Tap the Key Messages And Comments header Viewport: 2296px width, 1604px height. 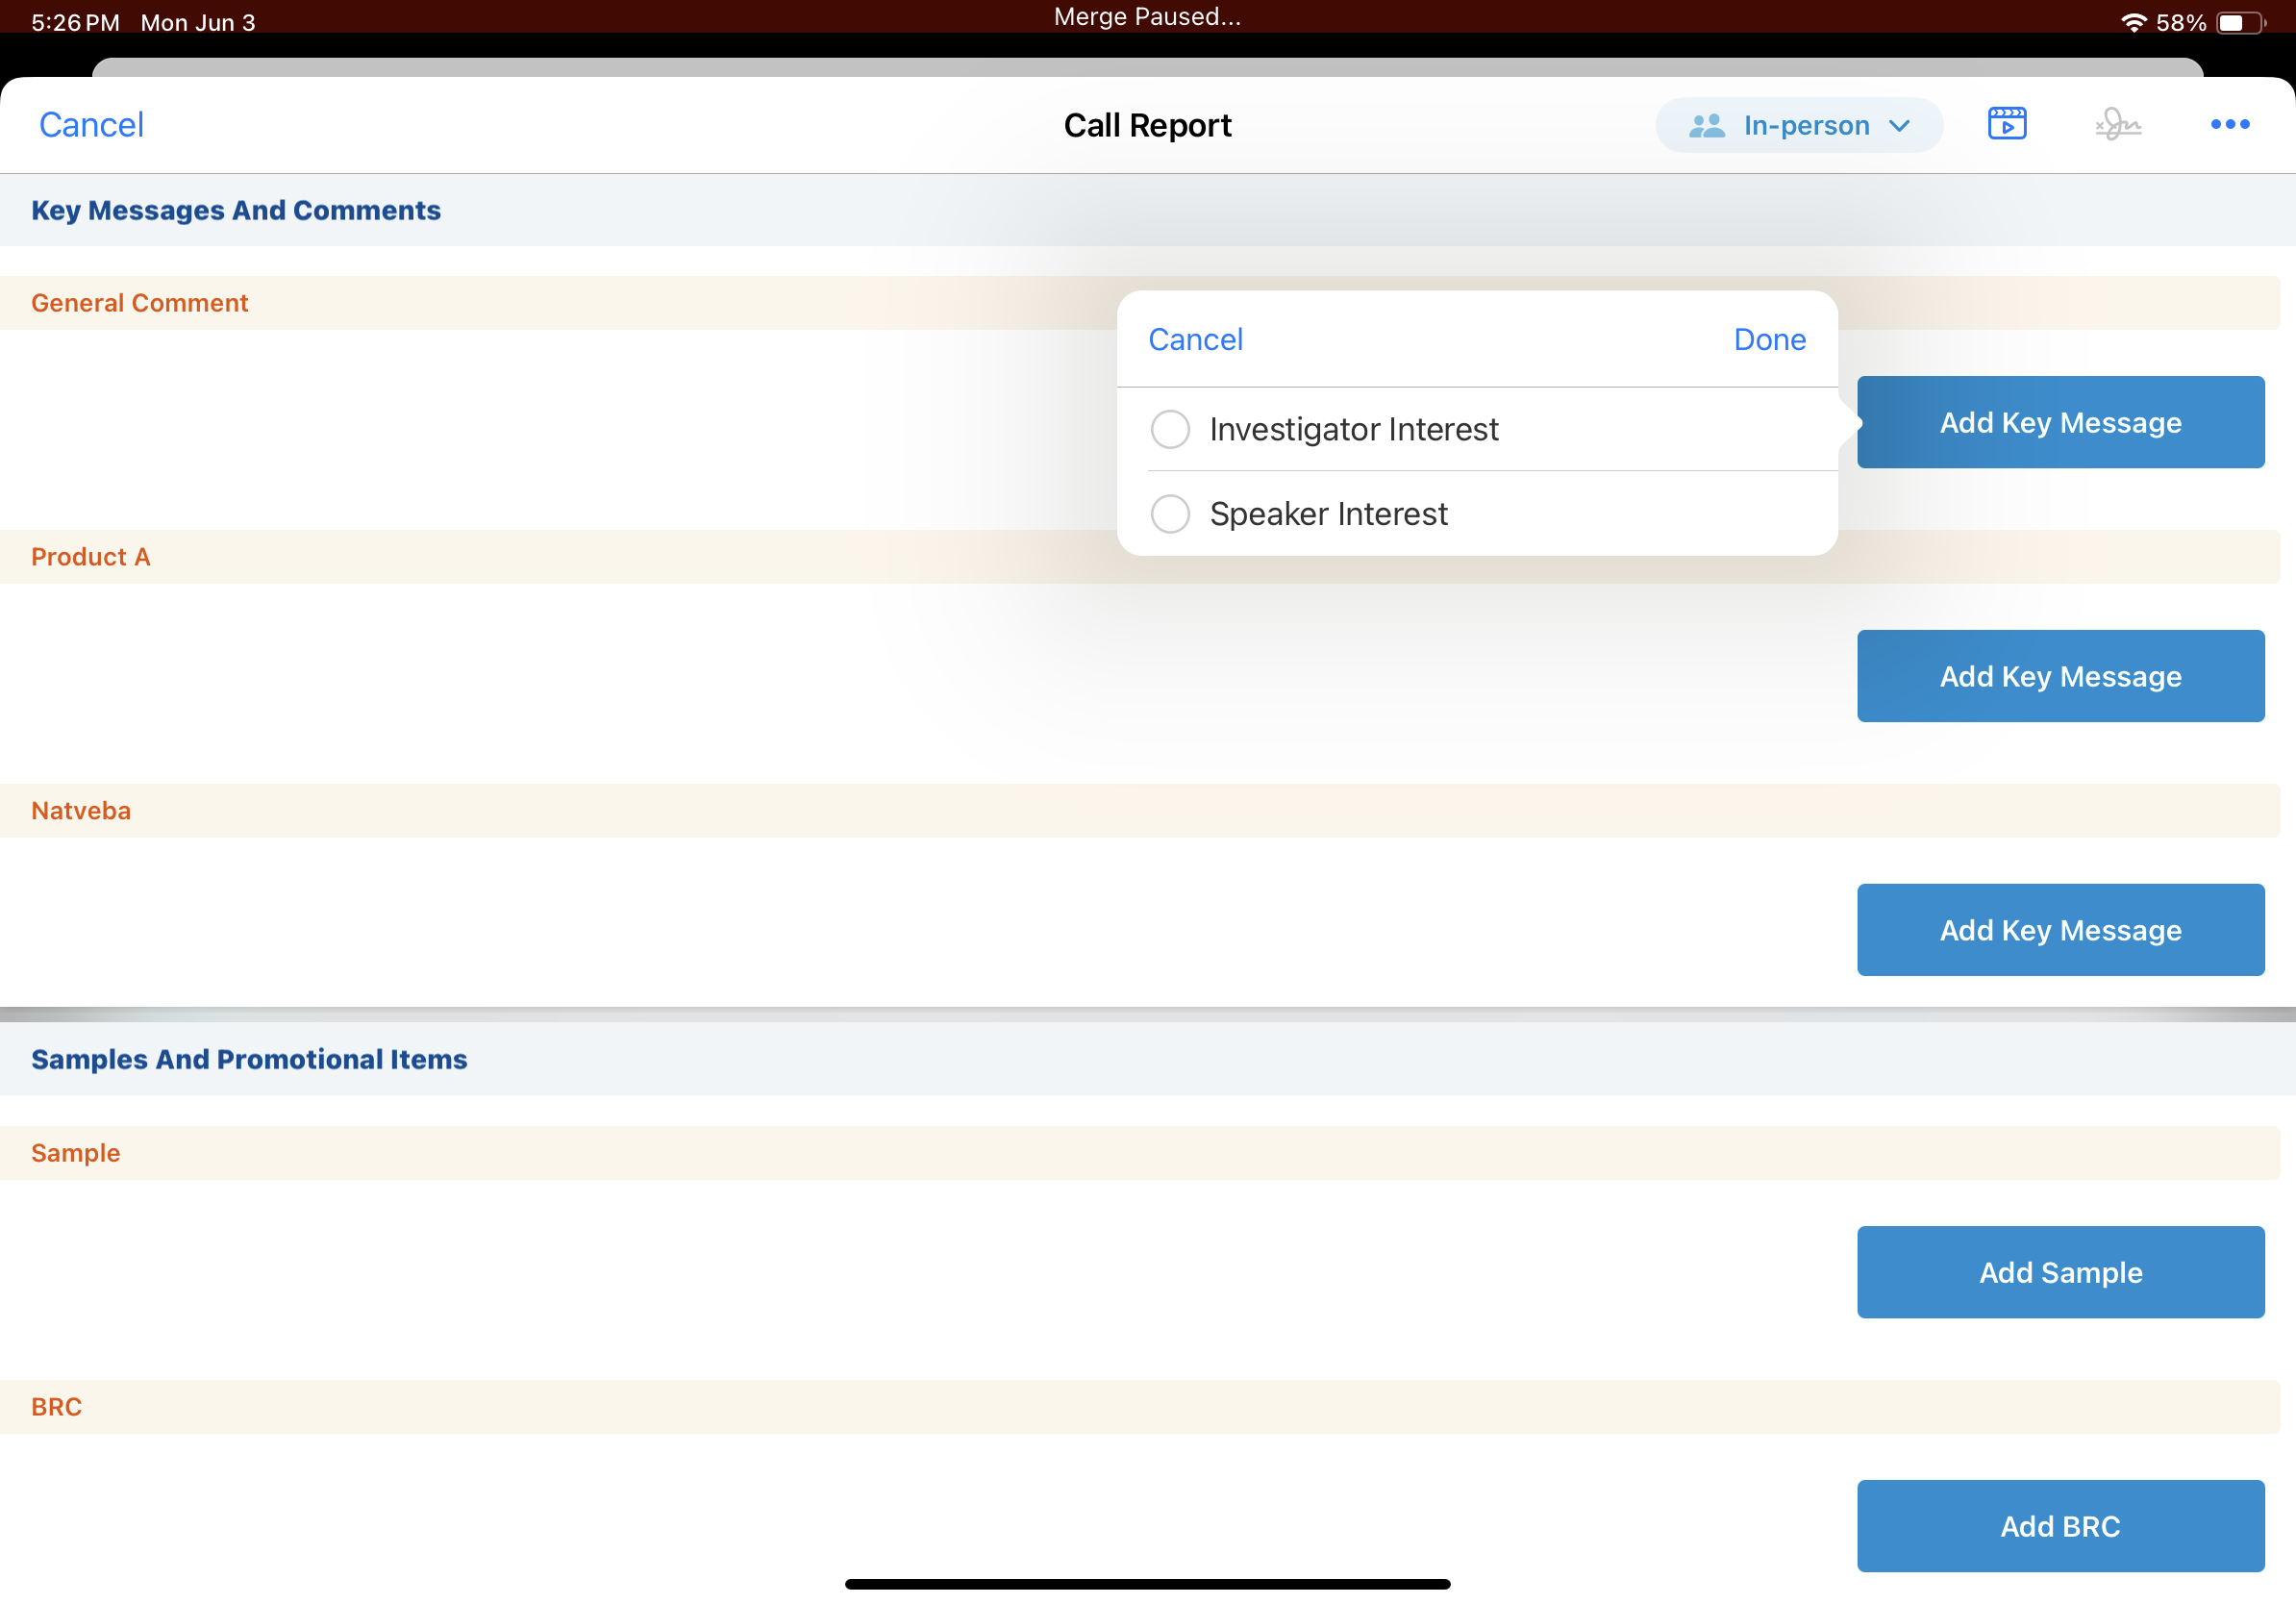coord(236,210)
